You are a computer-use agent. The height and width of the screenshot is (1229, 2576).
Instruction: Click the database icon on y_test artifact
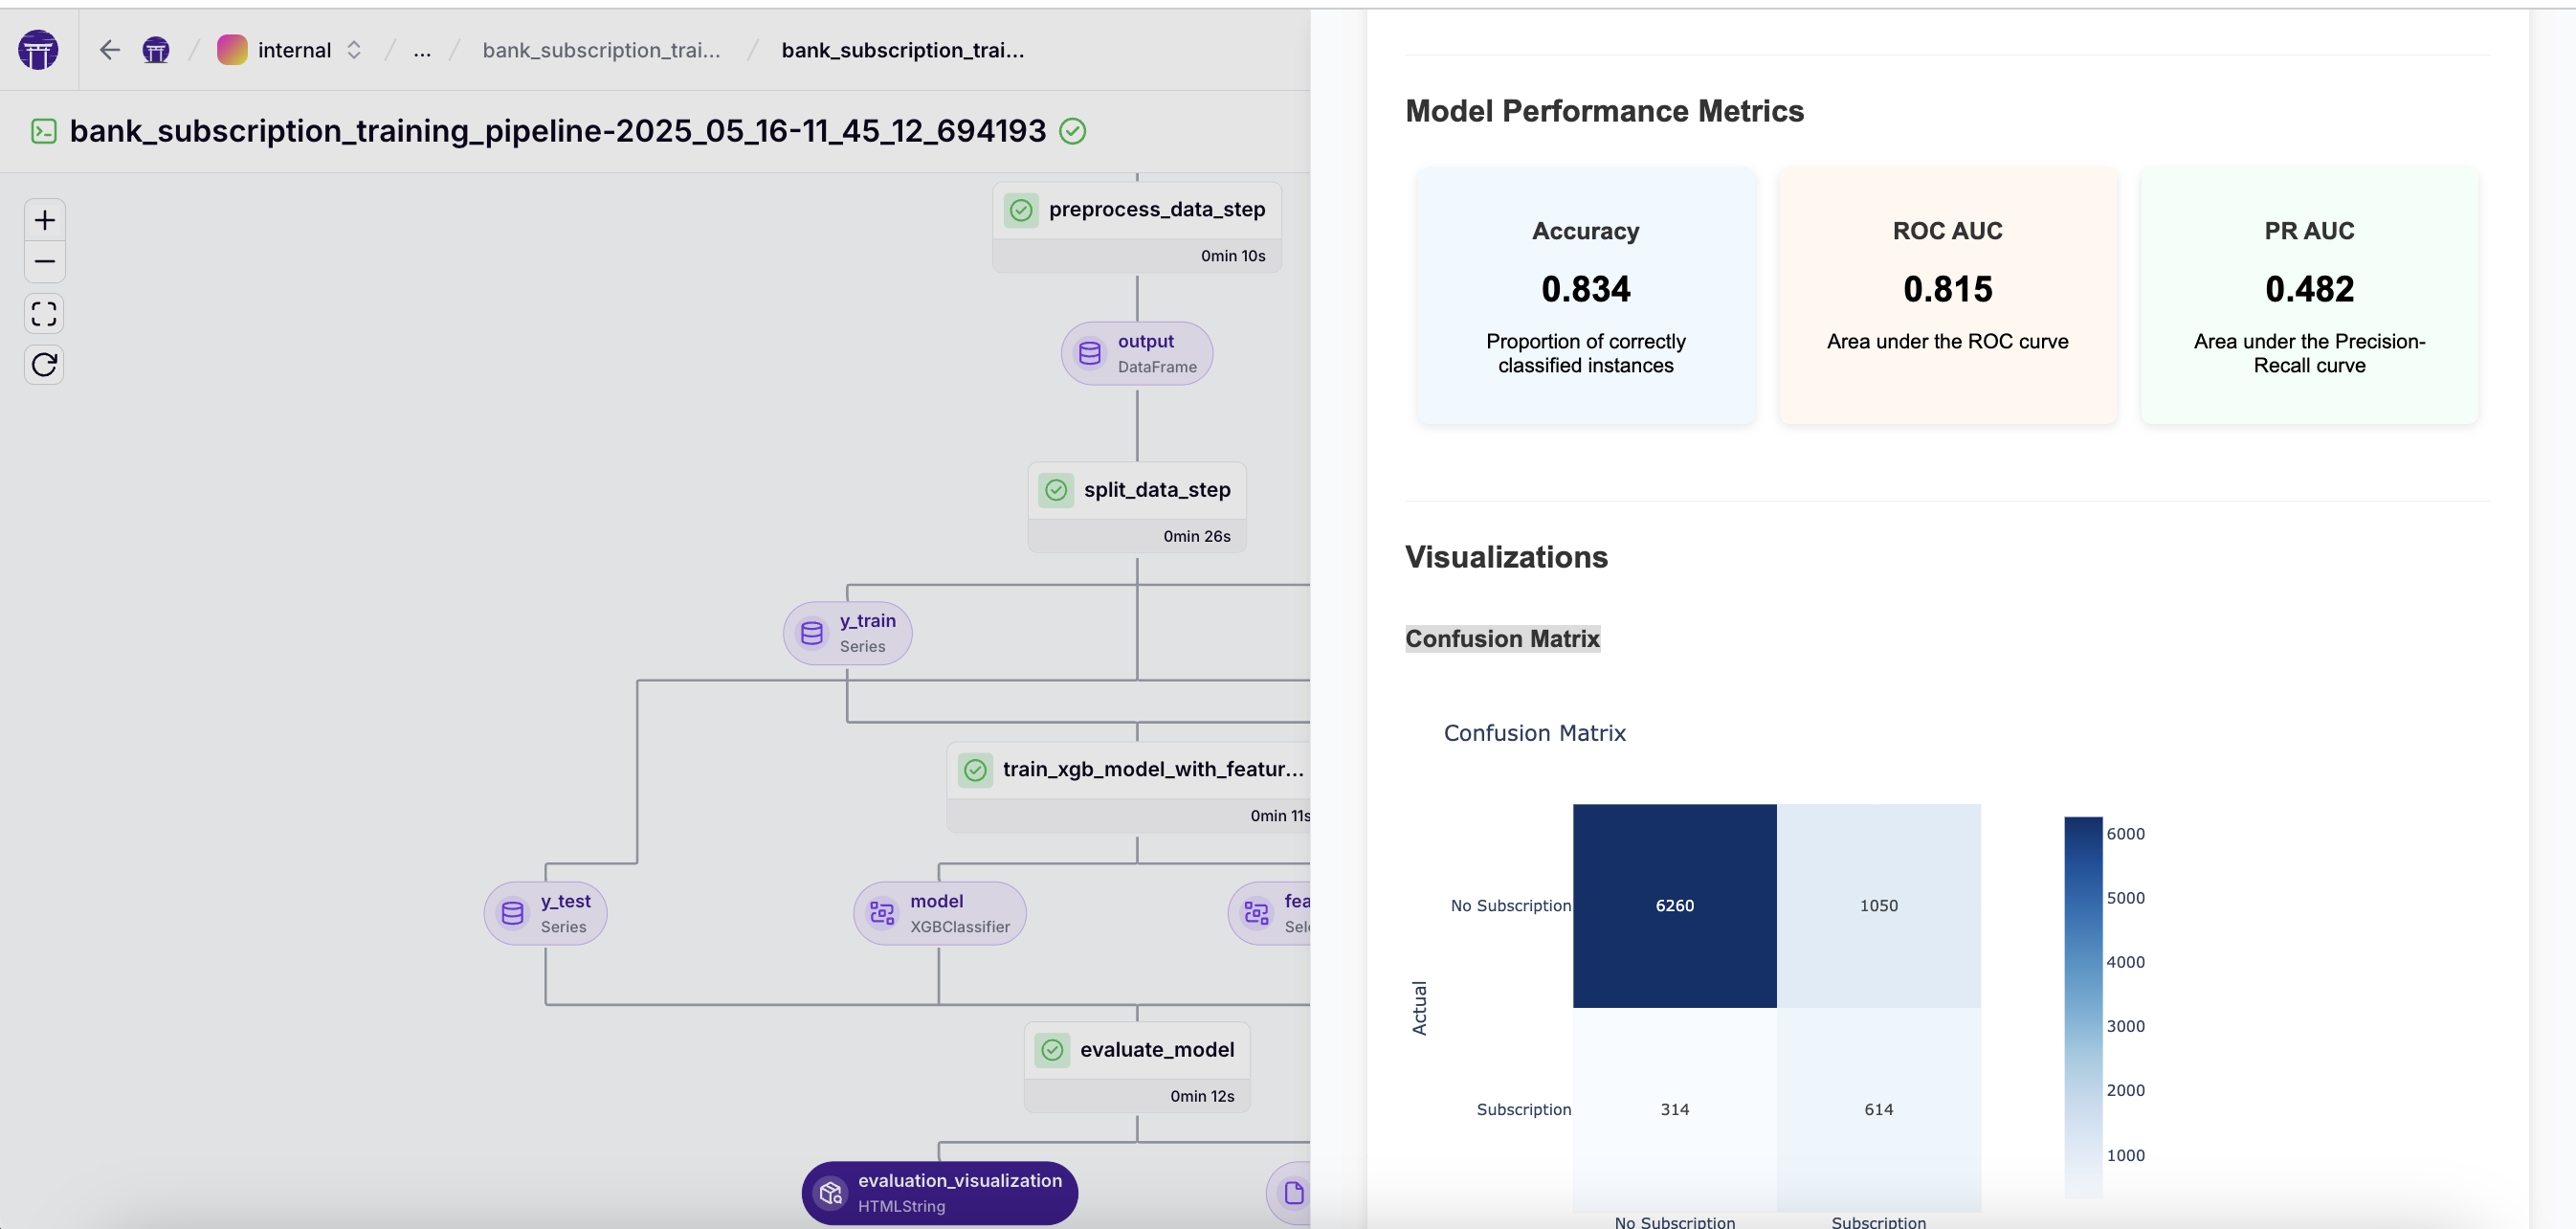click(513, 913)
